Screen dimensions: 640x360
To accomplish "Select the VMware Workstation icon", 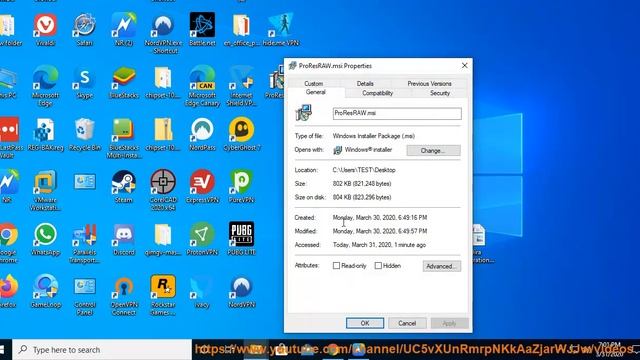I will click(45, 191).
